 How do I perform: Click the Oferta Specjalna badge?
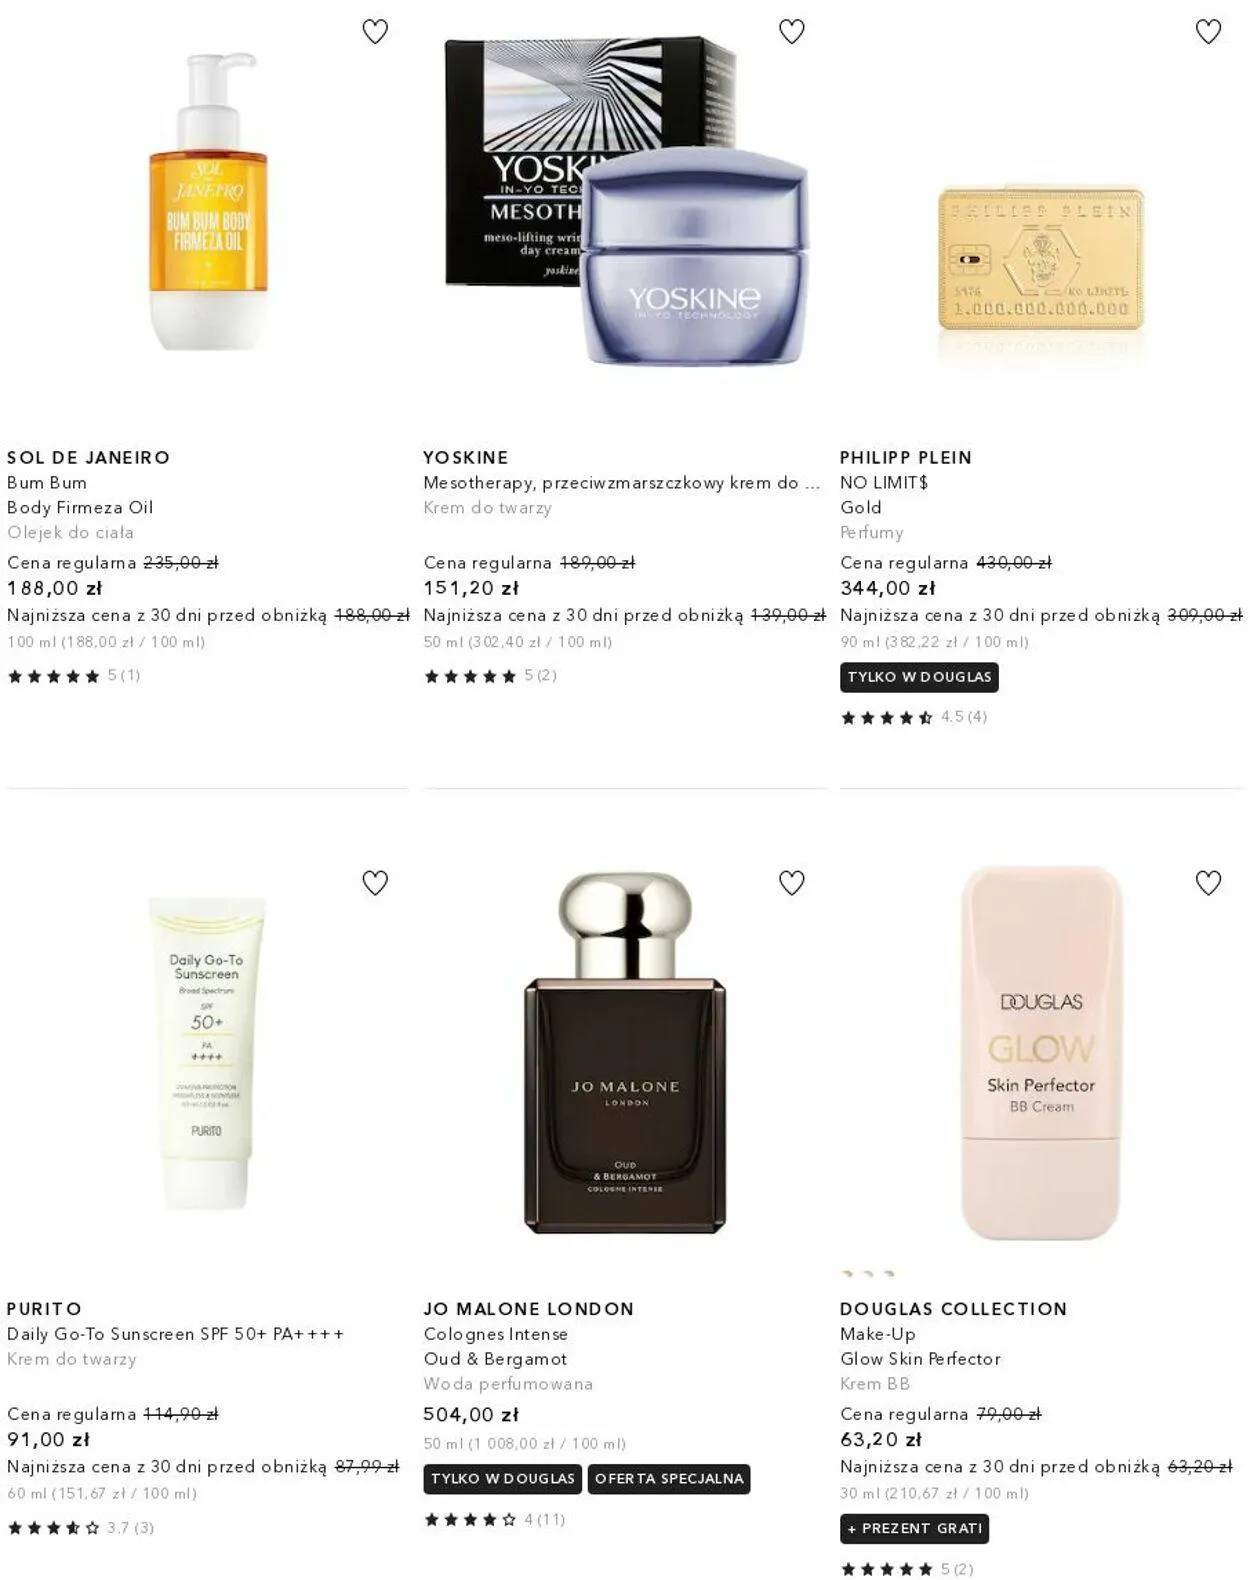pyautogui.click(x=669, y=1479)
